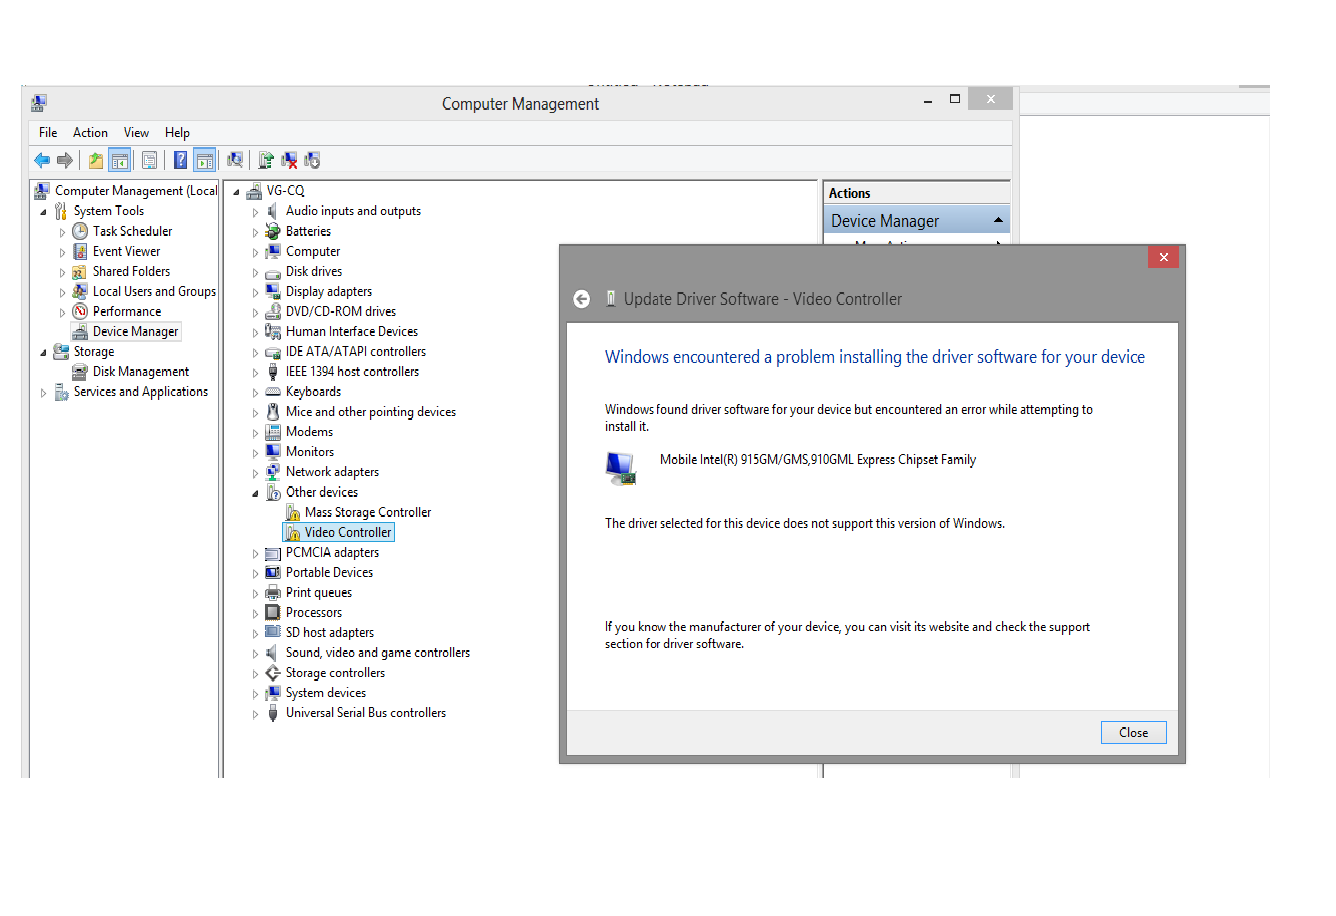Collapse the Storage tree node
The width and height of the screenshot is (1336, 916).
[x=43, y=352]
